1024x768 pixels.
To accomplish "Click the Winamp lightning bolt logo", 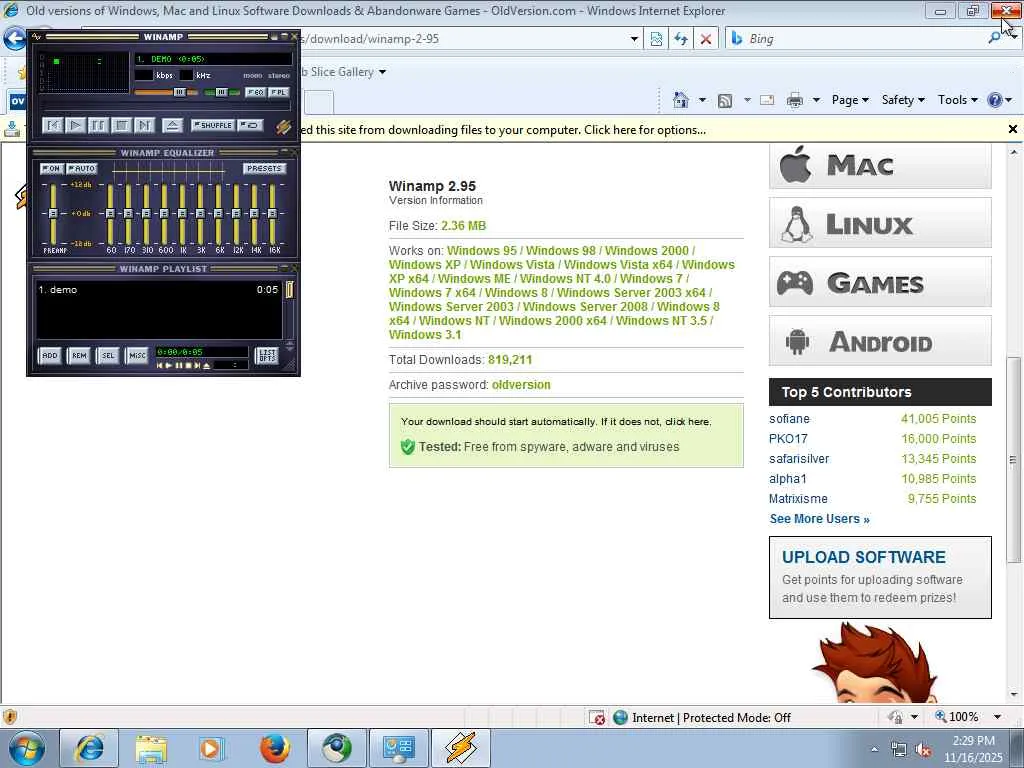I will coord(283,126).
